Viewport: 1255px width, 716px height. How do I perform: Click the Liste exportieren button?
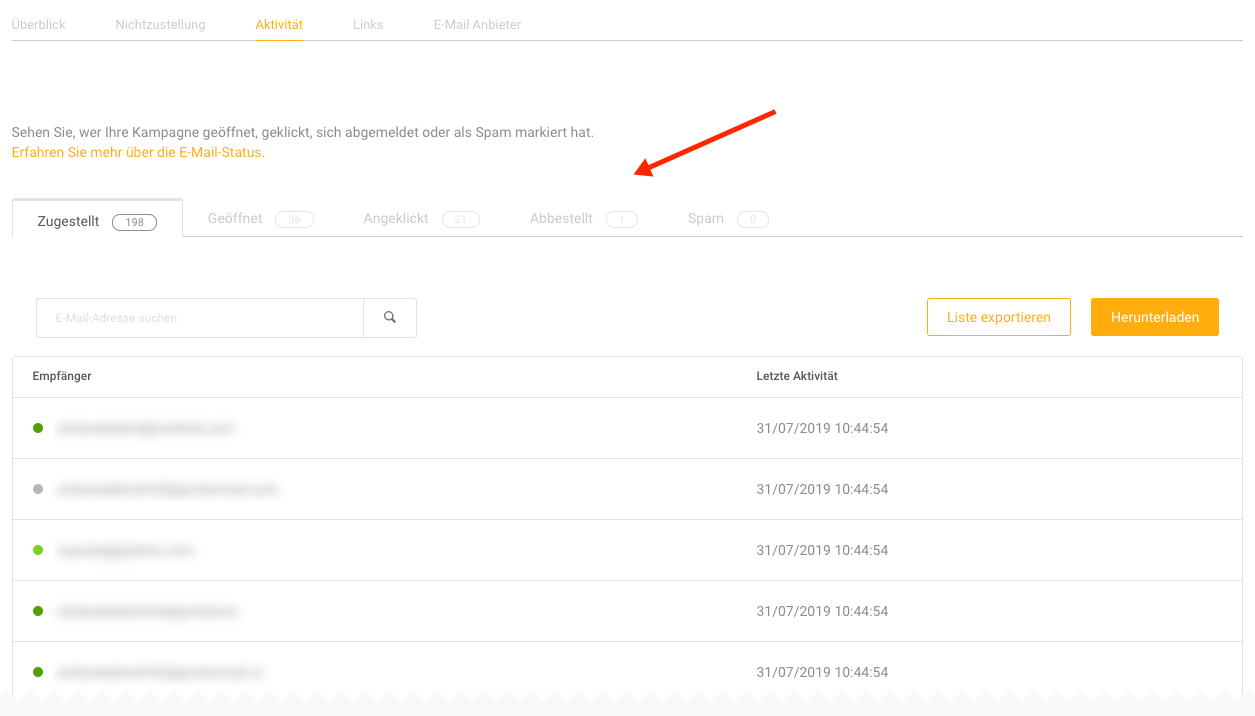pyautogui.click(x=999, y=317)
